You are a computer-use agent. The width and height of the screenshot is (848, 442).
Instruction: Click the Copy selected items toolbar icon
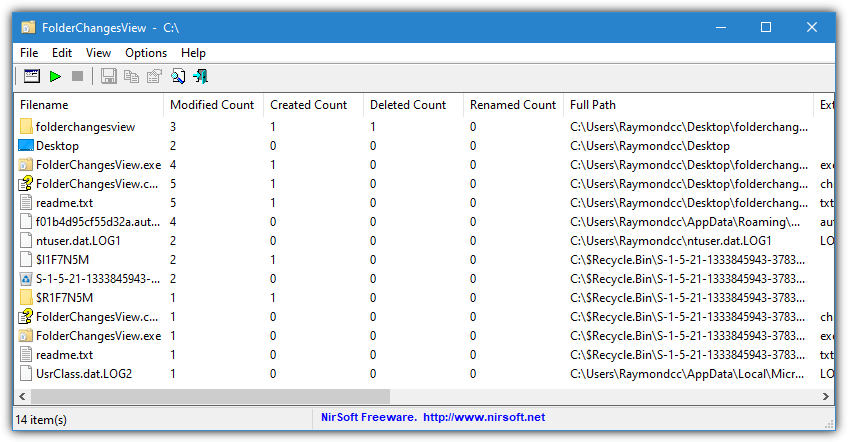(131, 76)
